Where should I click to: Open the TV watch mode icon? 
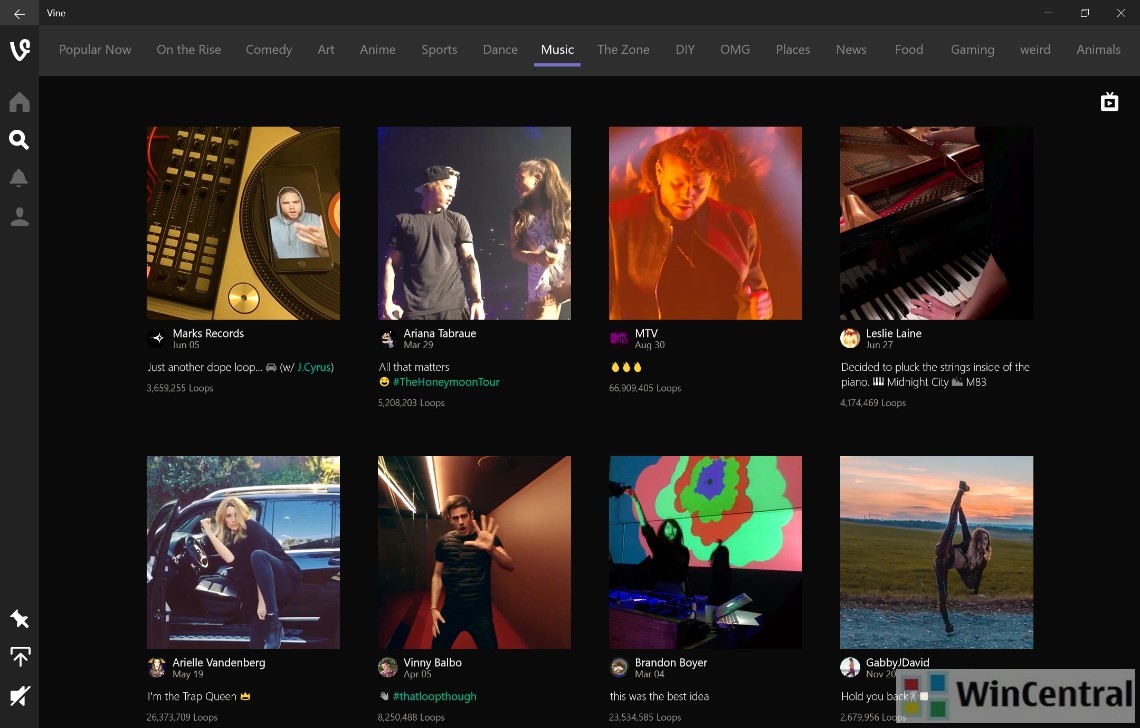point(1109,102)
